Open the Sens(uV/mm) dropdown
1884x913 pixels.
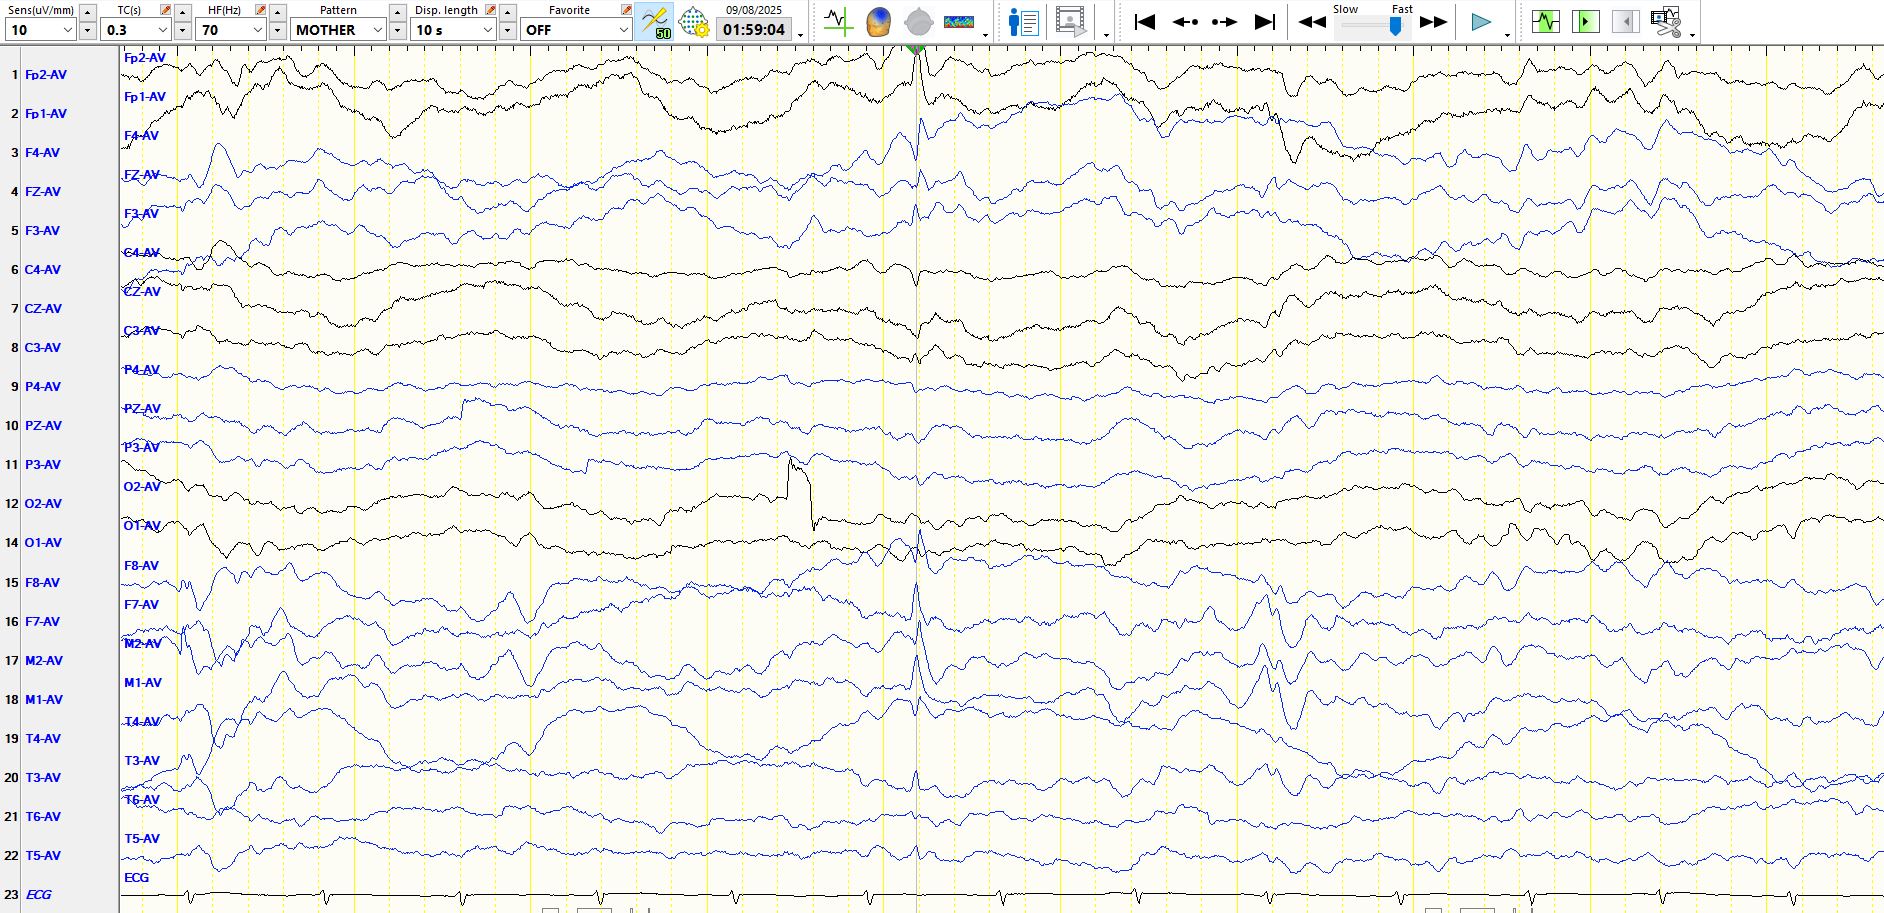click(x=68, y=30)
